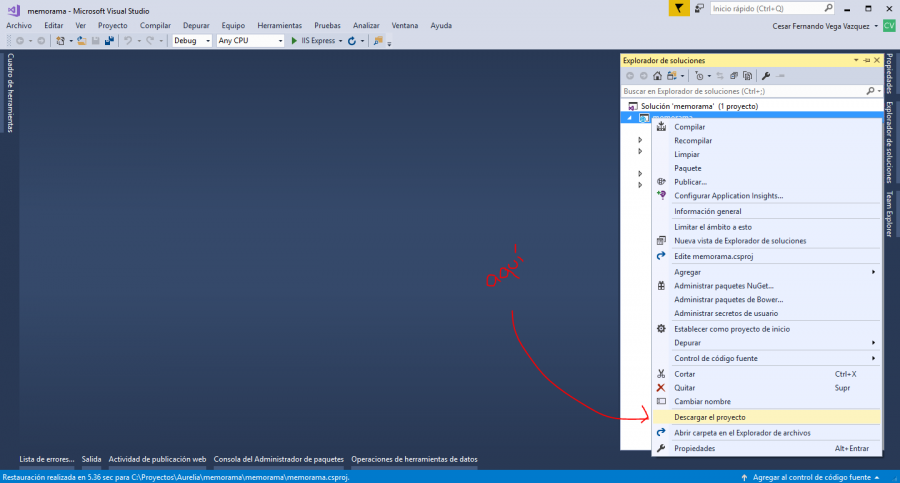The image size is (900, 483).
Task: Click the Redo toolbar icon
Action: point(150,41)
